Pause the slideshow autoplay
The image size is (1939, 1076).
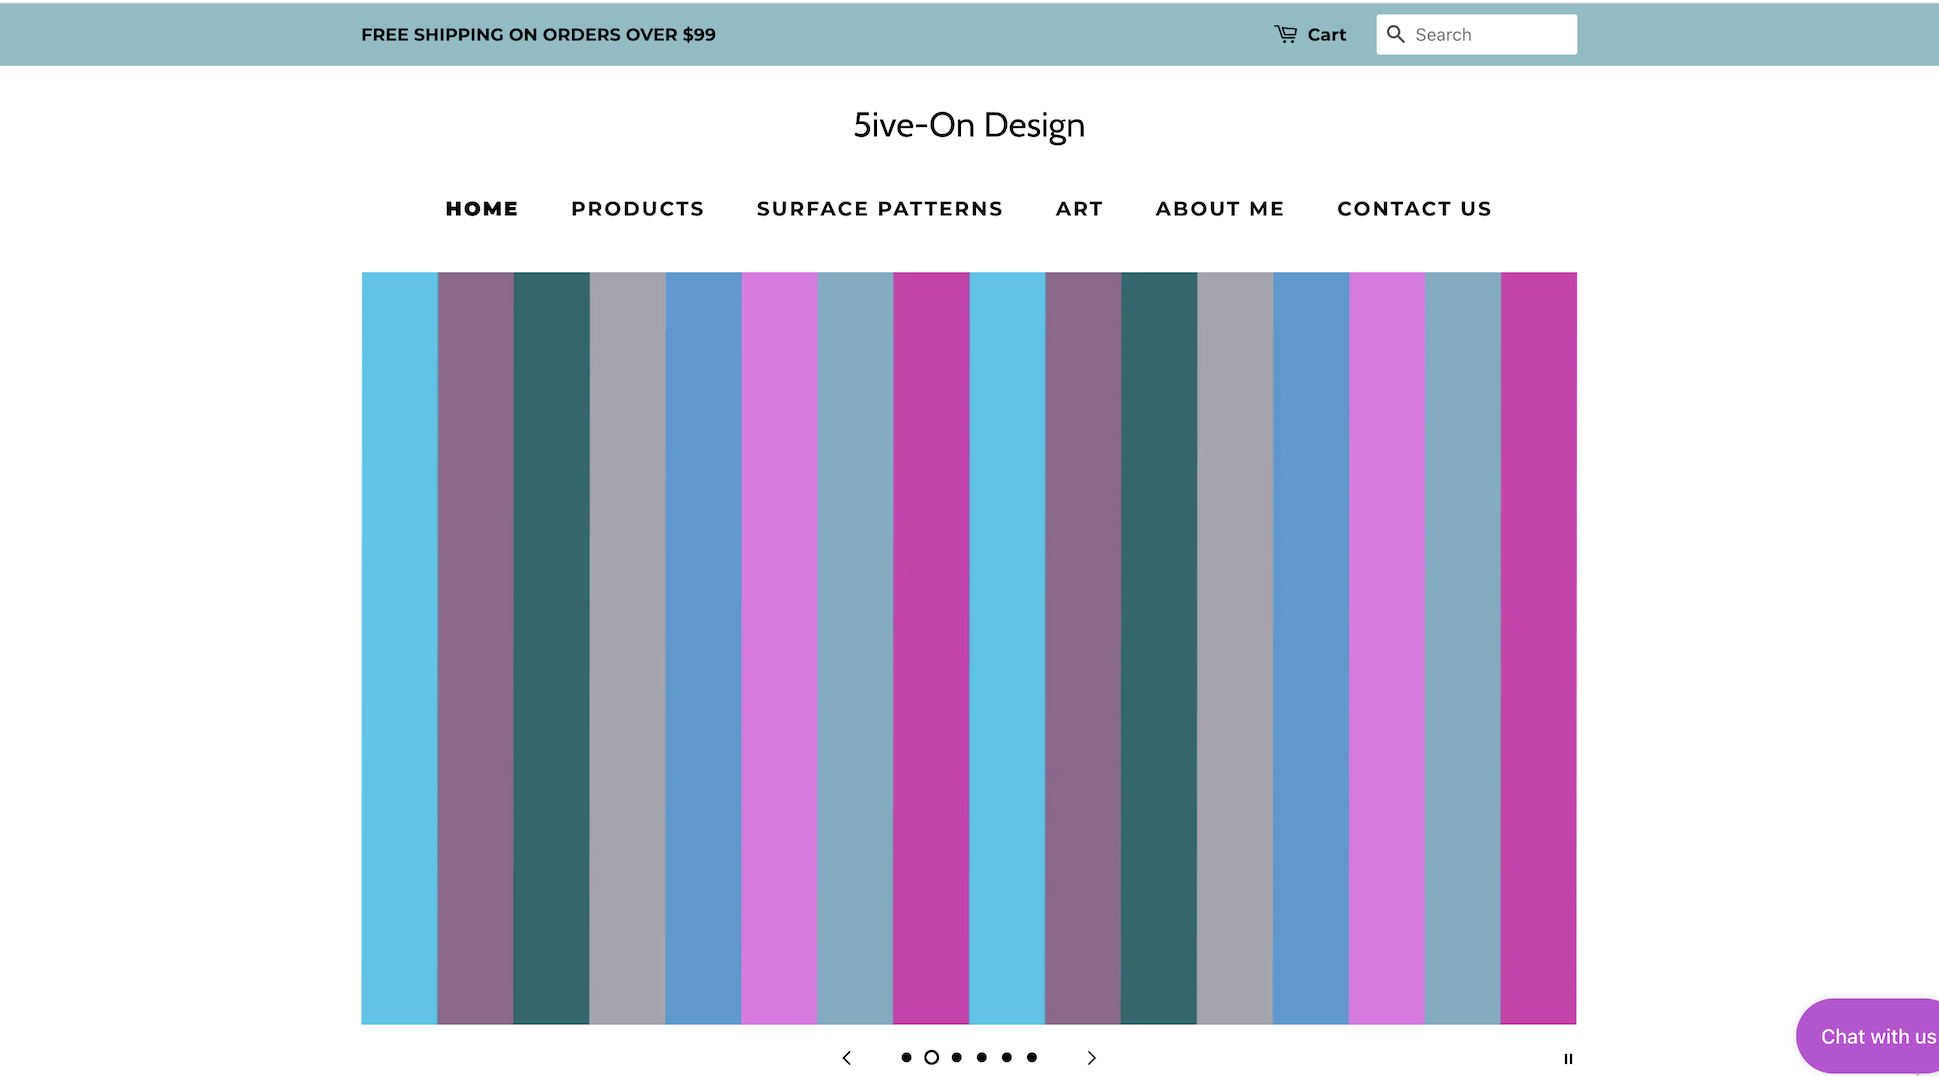click(x=1568, y=1059)
